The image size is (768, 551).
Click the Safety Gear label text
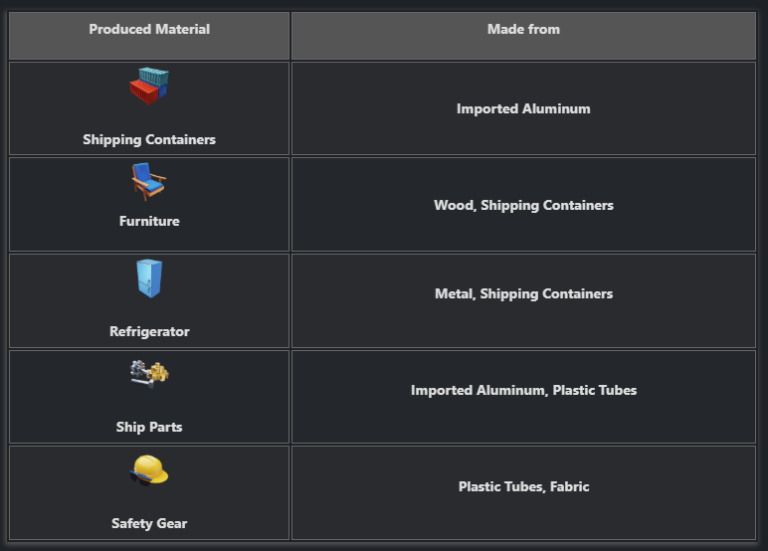[149, 523]
